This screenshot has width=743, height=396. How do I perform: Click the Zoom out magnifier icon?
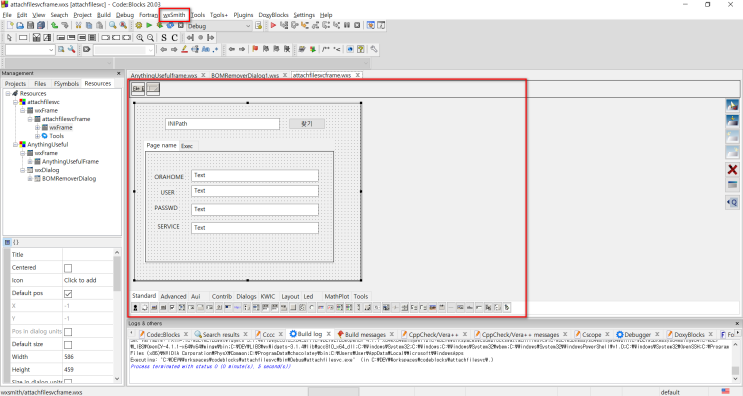coord(150,37)
